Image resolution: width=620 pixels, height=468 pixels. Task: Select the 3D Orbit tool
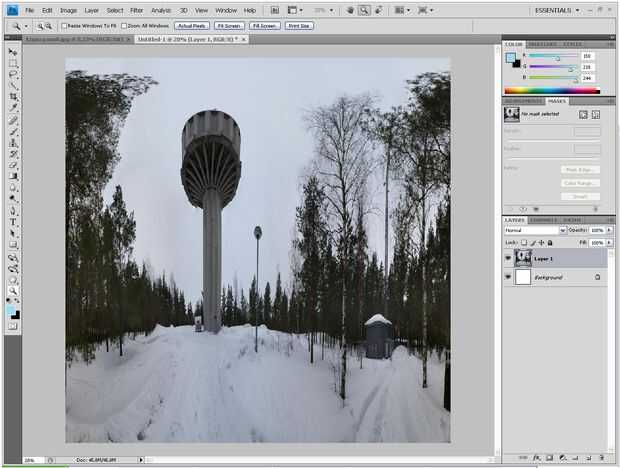13,269
